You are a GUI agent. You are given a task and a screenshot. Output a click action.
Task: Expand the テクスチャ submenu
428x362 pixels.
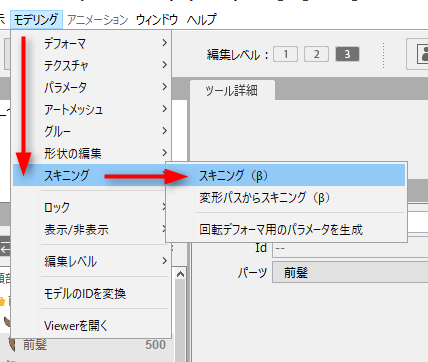[x=92, y=65]
